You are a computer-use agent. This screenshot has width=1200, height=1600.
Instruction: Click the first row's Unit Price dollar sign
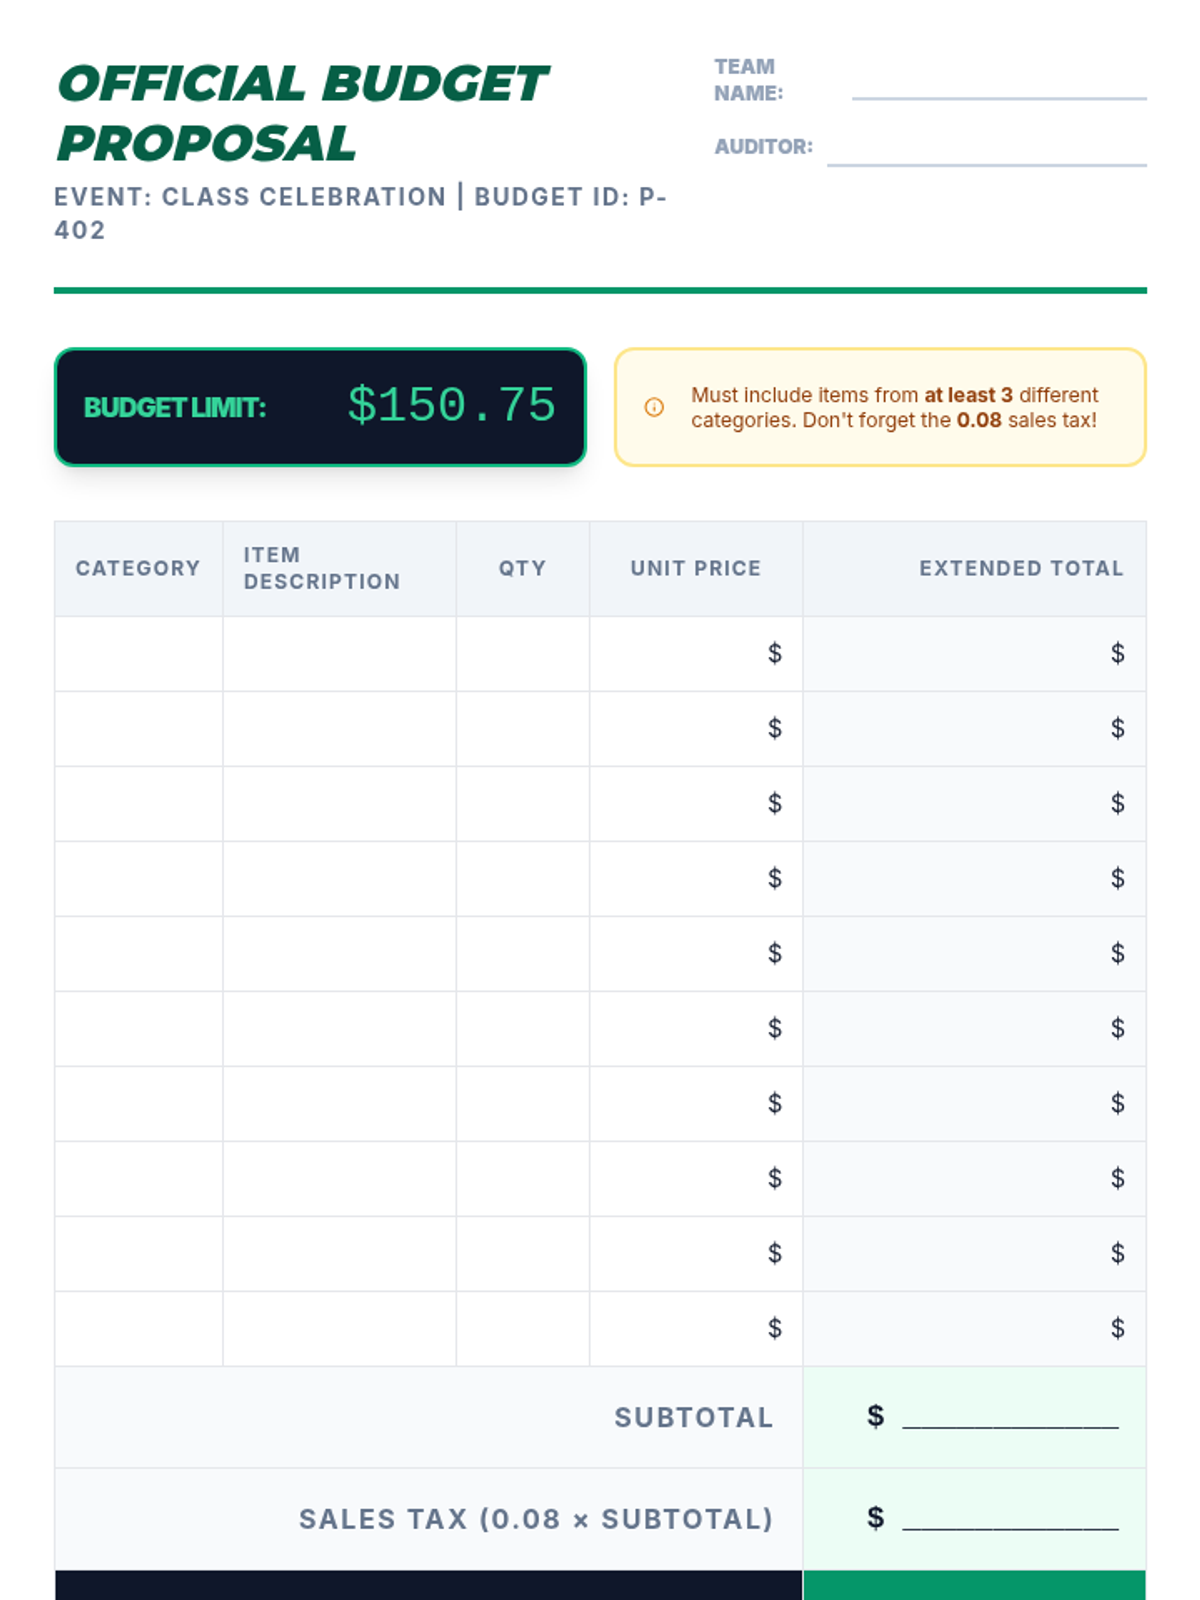point(774,654)
